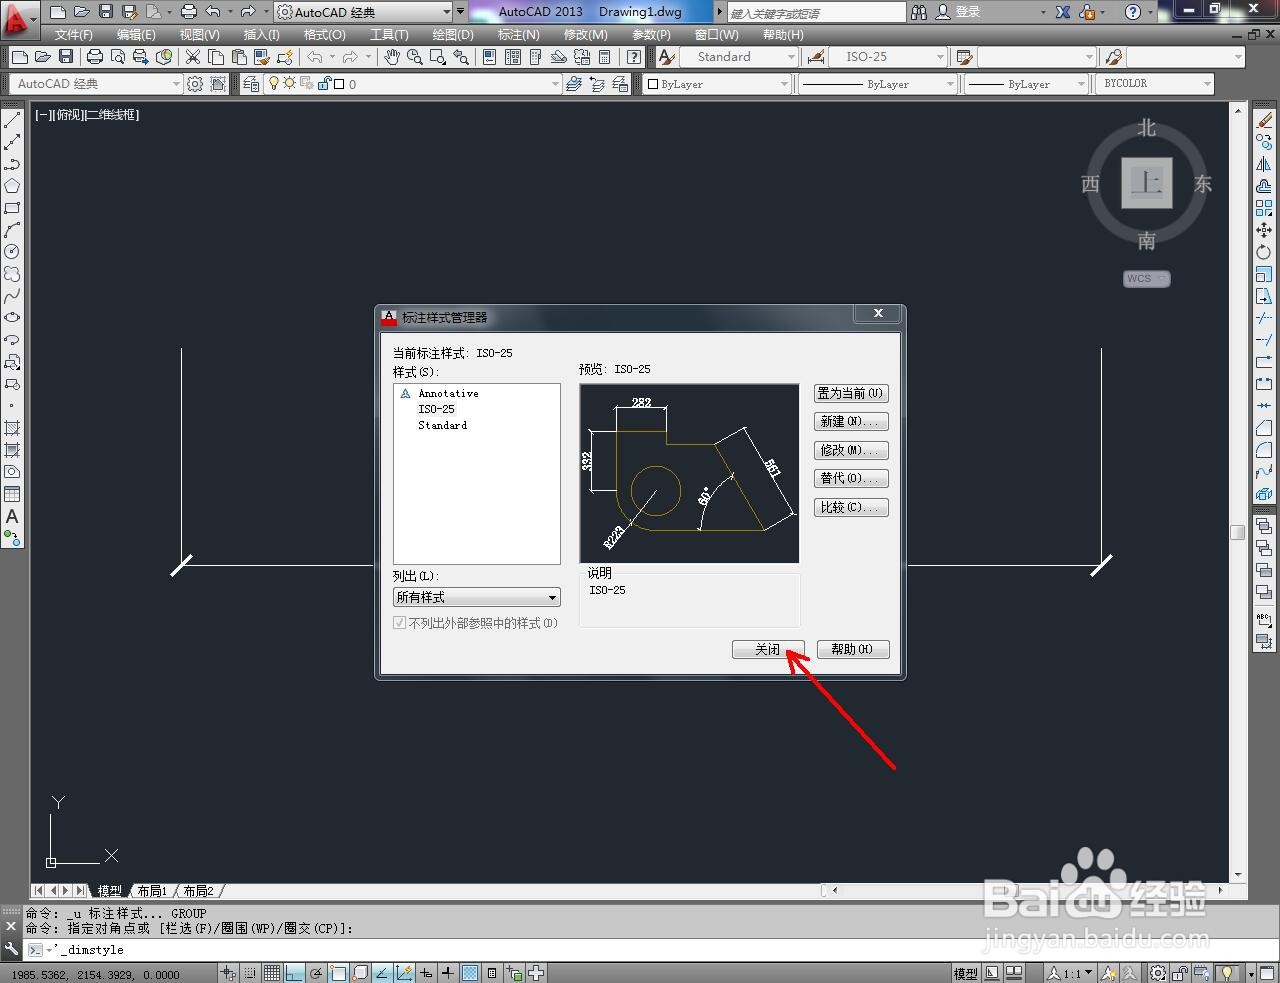Switch to the Layout1 (布局1) tab
This screenshot has width=1280, height=983.
tap(152, 891)
